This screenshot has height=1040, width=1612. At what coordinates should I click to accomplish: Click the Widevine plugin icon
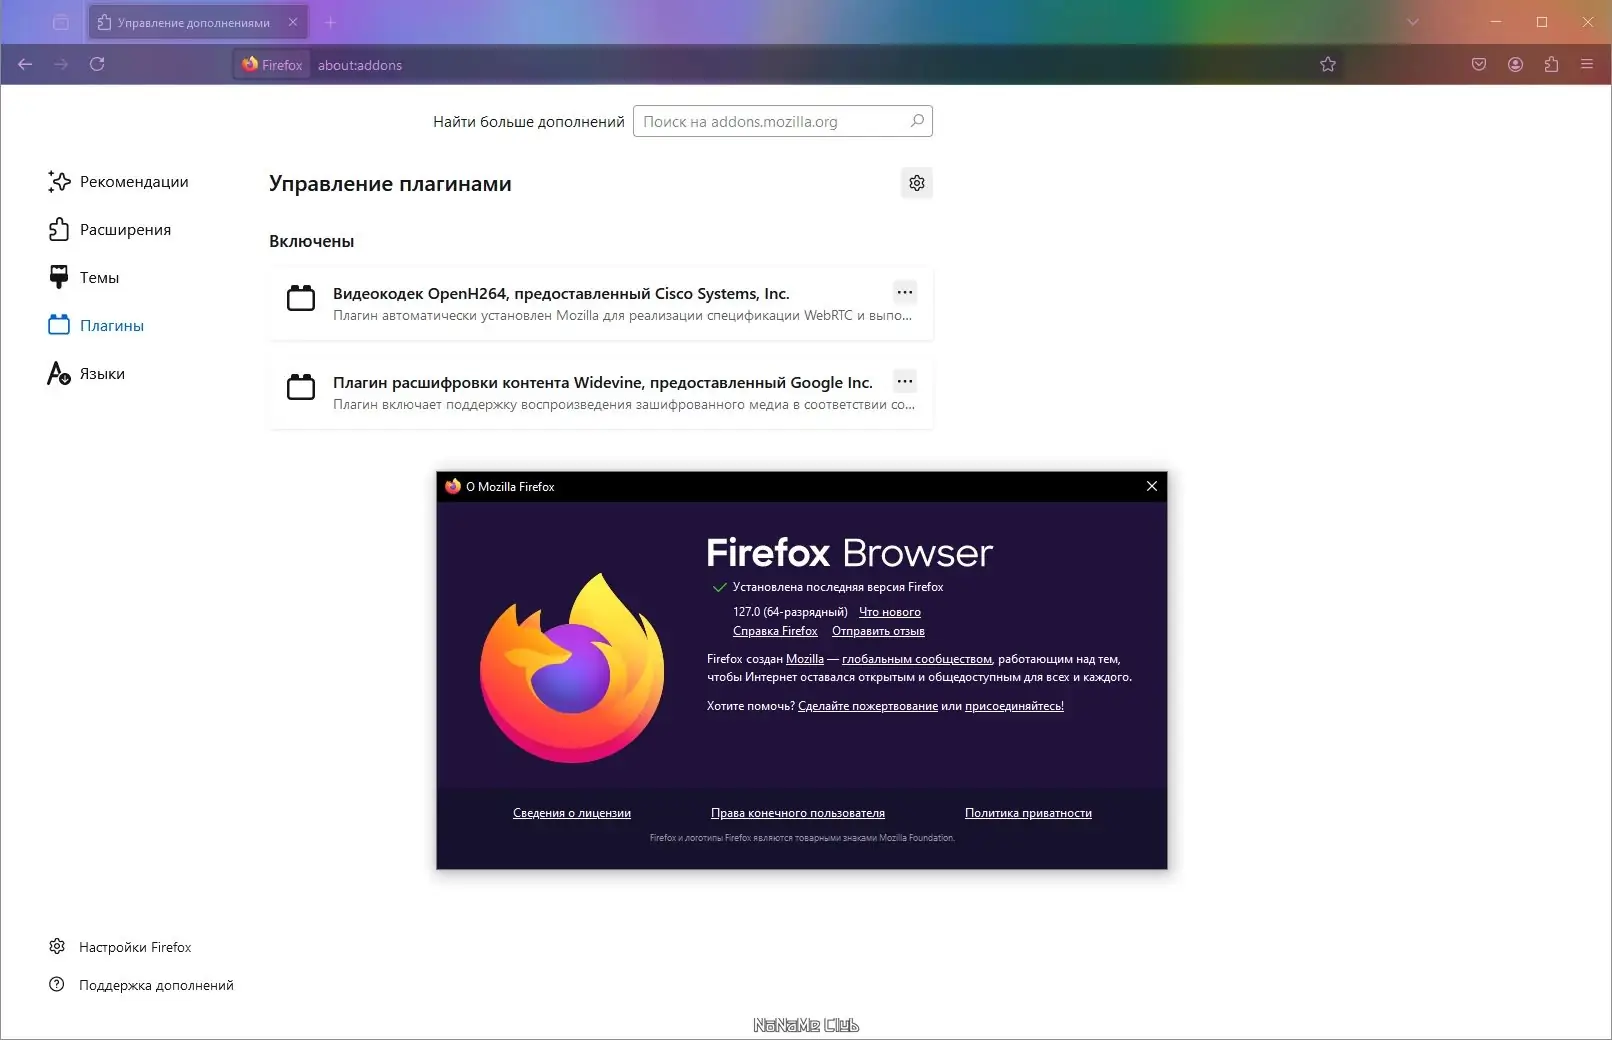coord(301,387)
